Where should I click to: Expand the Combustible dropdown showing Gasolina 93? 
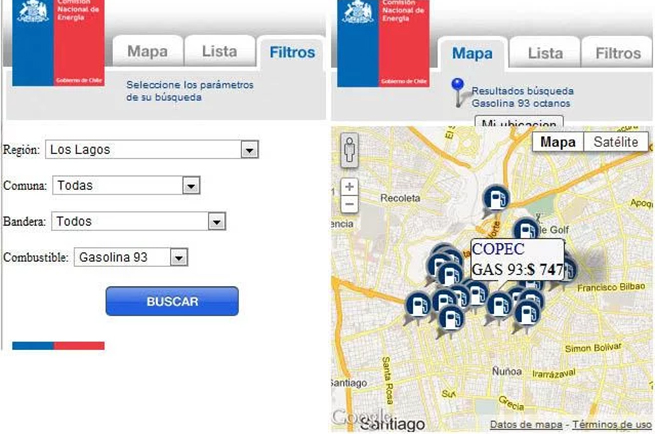click(x=131, y=257)
